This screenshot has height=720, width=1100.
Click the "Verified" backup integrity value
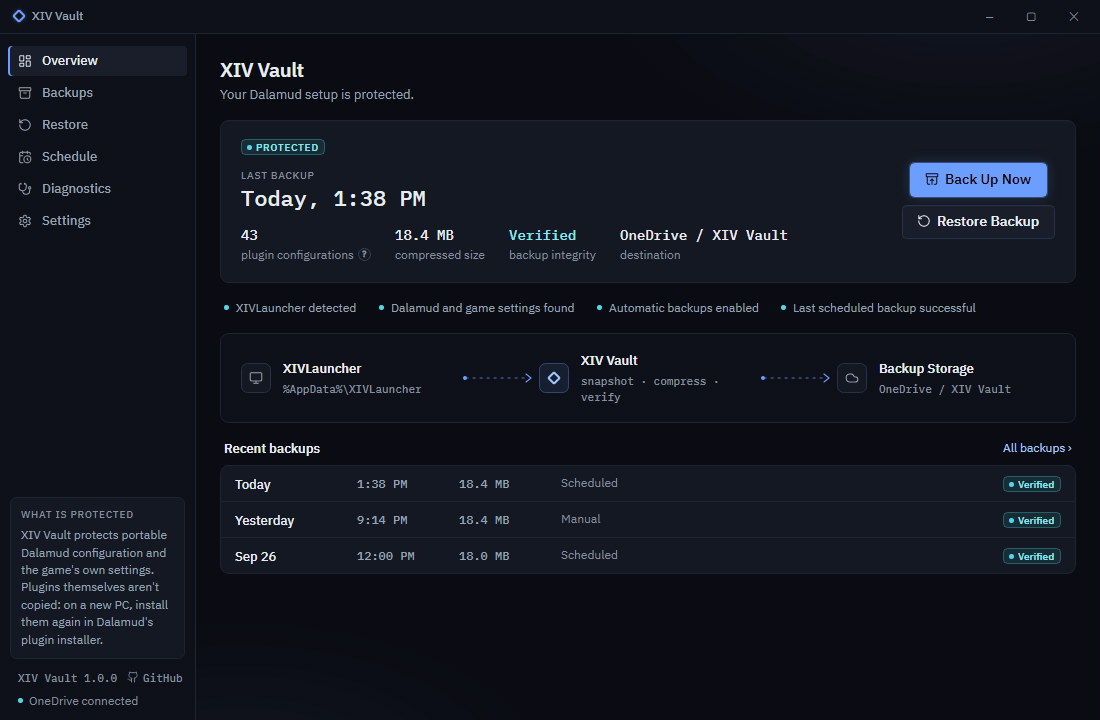[x=542, y=235]
